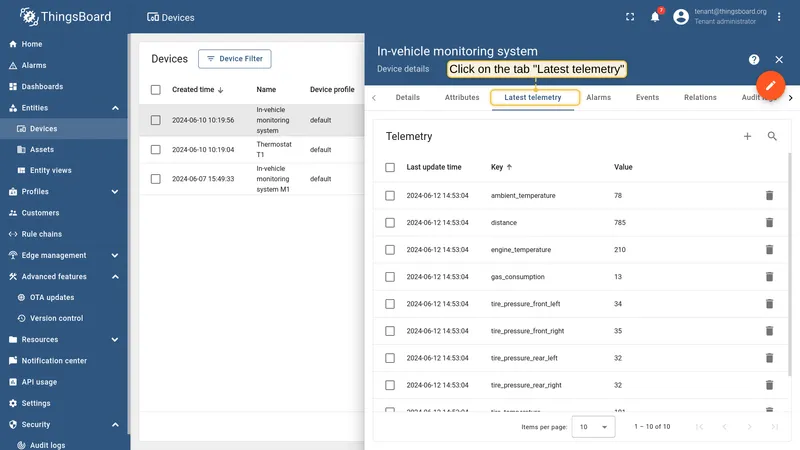Delete the tire_pressure_front_left entry
This screenshot has width=800, height=450.
point(769,304)
